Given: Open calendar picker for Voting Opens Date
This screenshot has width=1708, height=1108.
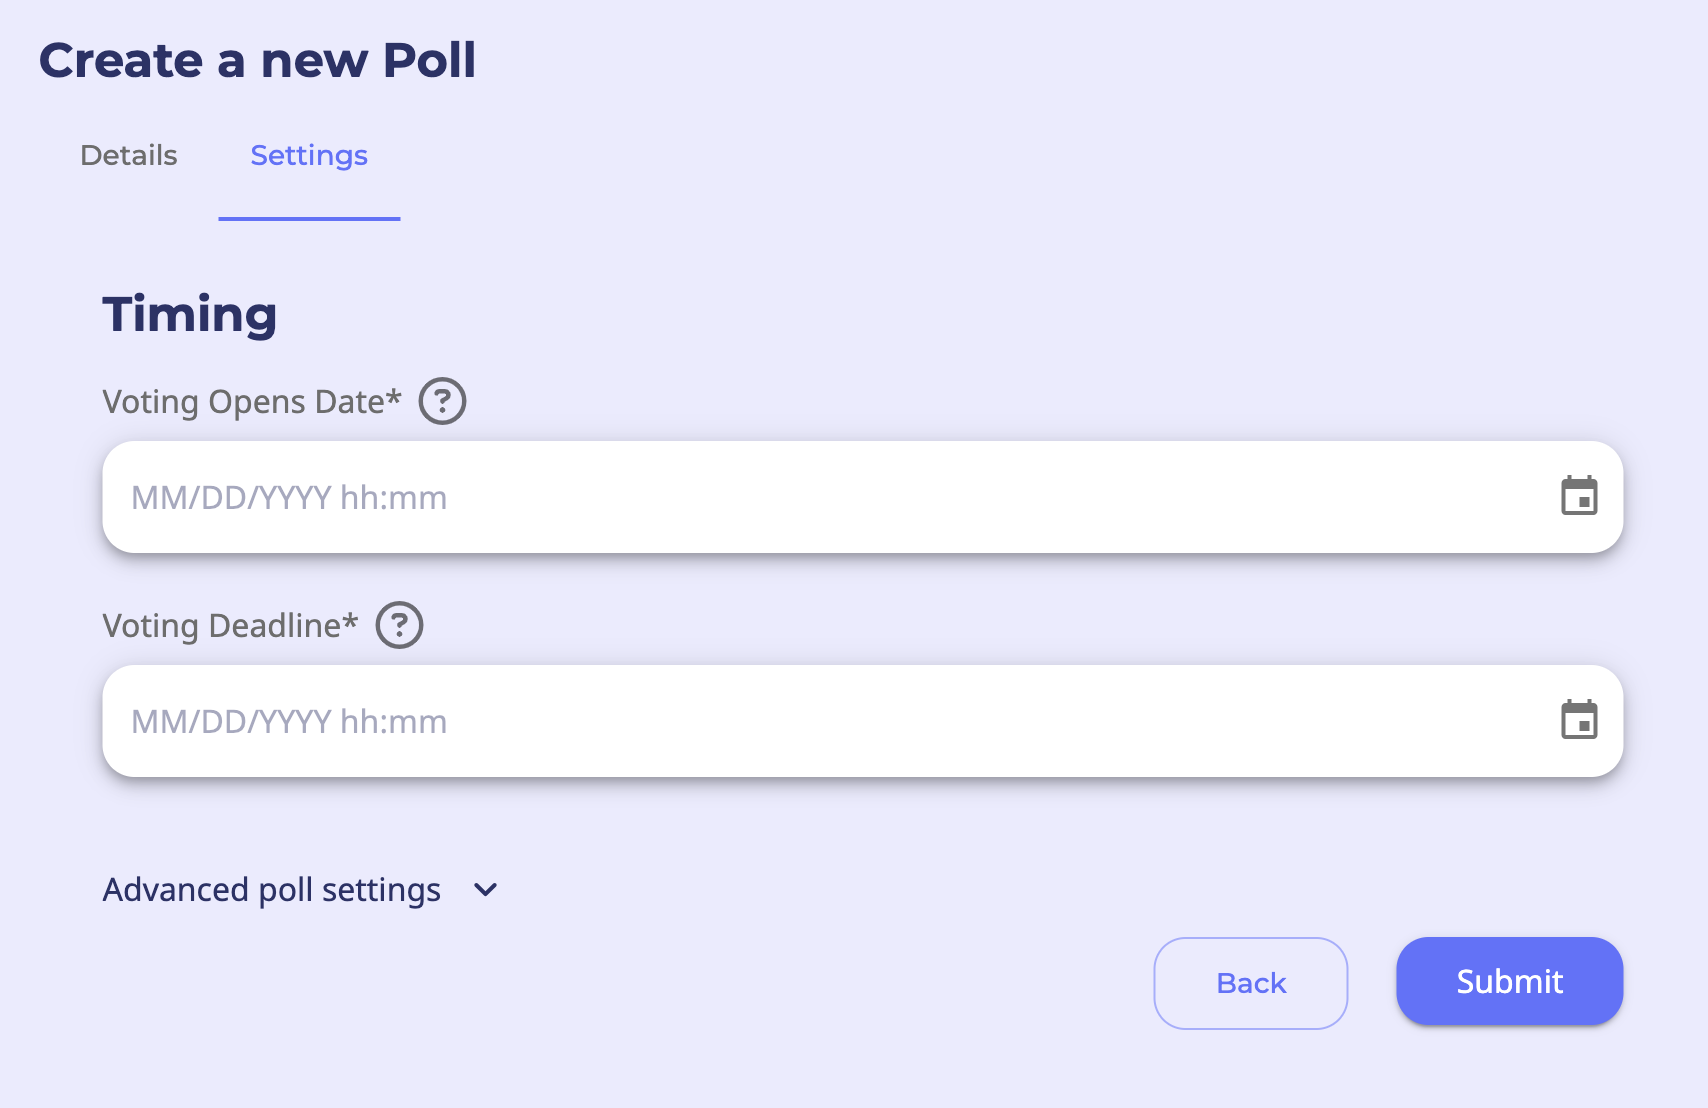Looking at the screenshot, I should (x=1579, y=496).
